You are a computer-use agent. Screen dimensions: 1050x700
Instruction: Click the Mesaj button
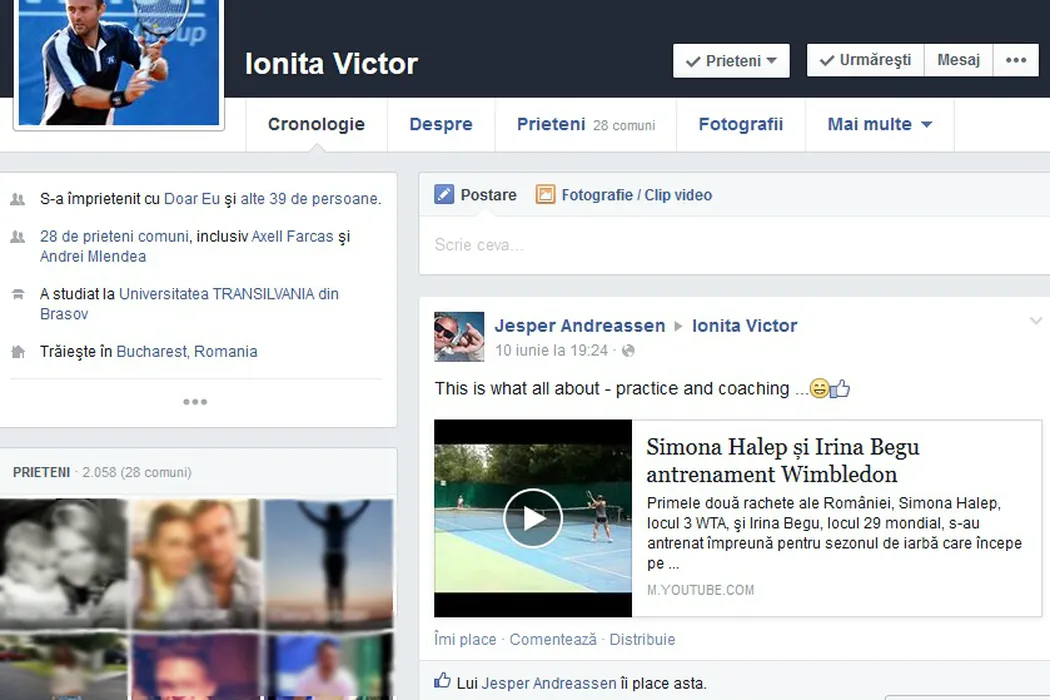958,60
